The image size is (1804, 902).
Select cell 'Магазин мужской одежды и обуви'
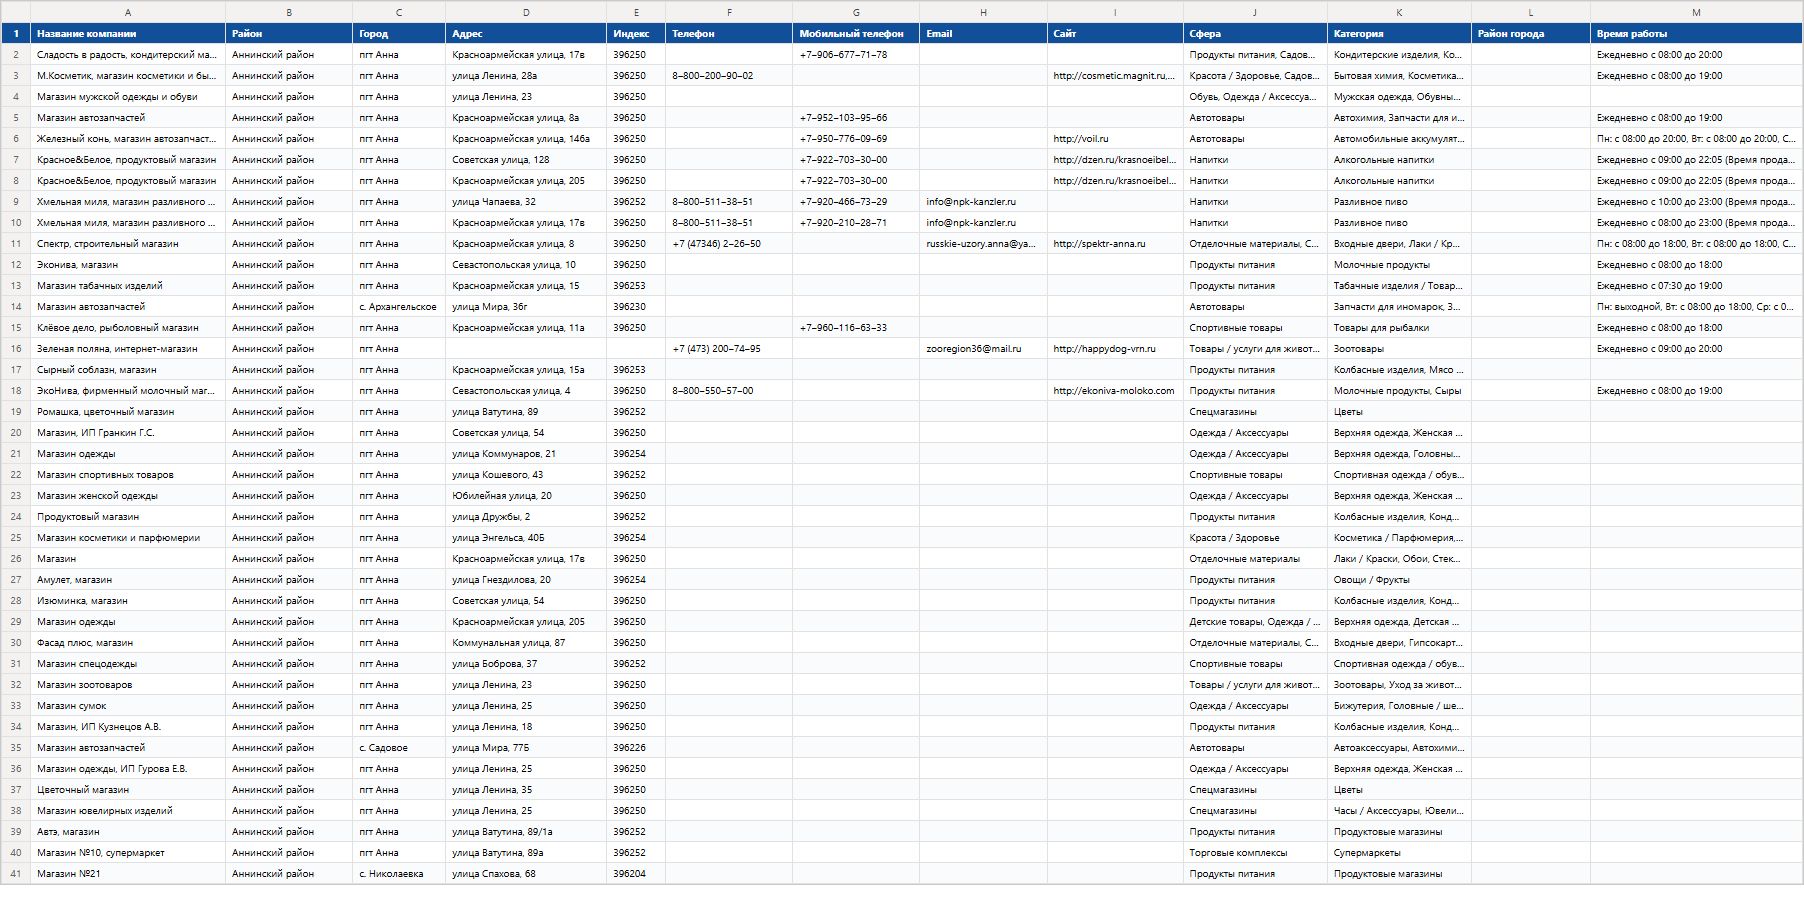[128, 96]
